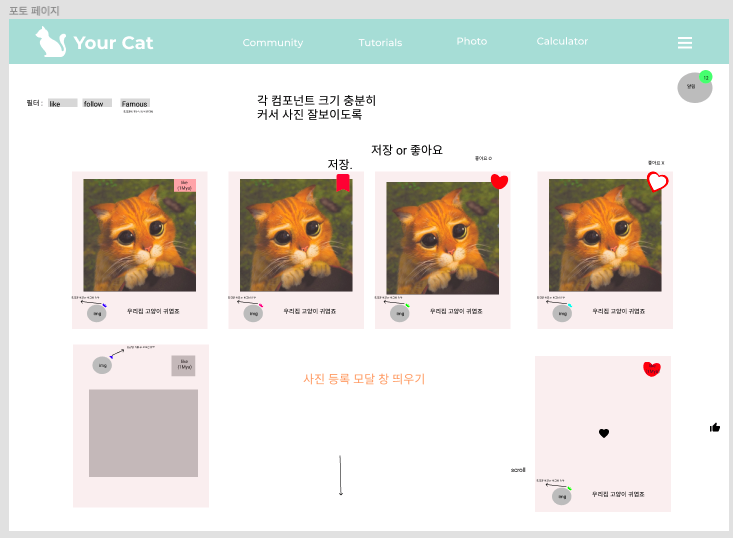Click caption text under the filled-heart card
This screenshot has width=733, height=538.
pyautogui.click(x=456, y=311)
